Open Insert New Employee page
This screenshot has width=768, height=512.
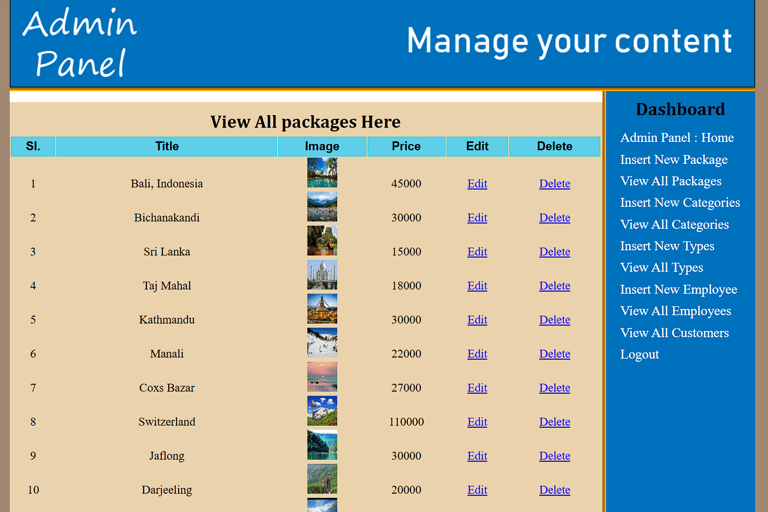click(x=678, y=290)
